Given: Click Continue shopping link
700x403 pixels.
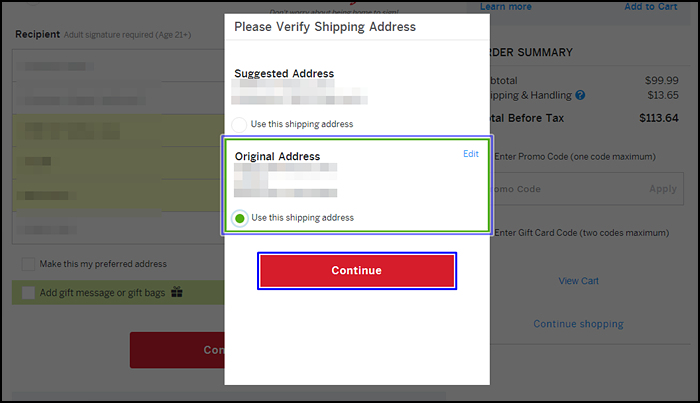Looking at the screenshot, I should tap(578, 324).
